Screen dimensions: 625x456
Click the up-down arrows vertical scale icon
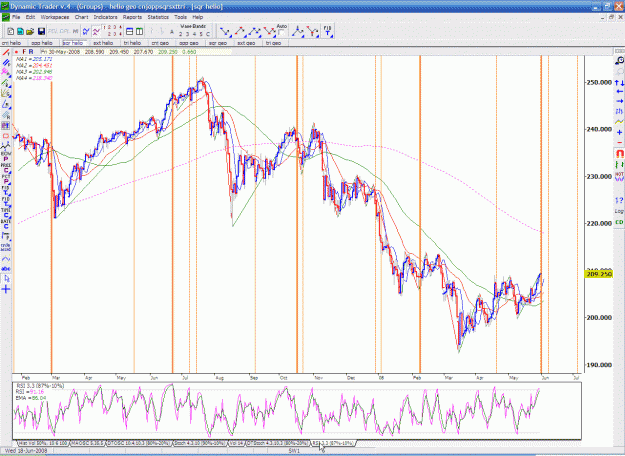coord(619,83)
